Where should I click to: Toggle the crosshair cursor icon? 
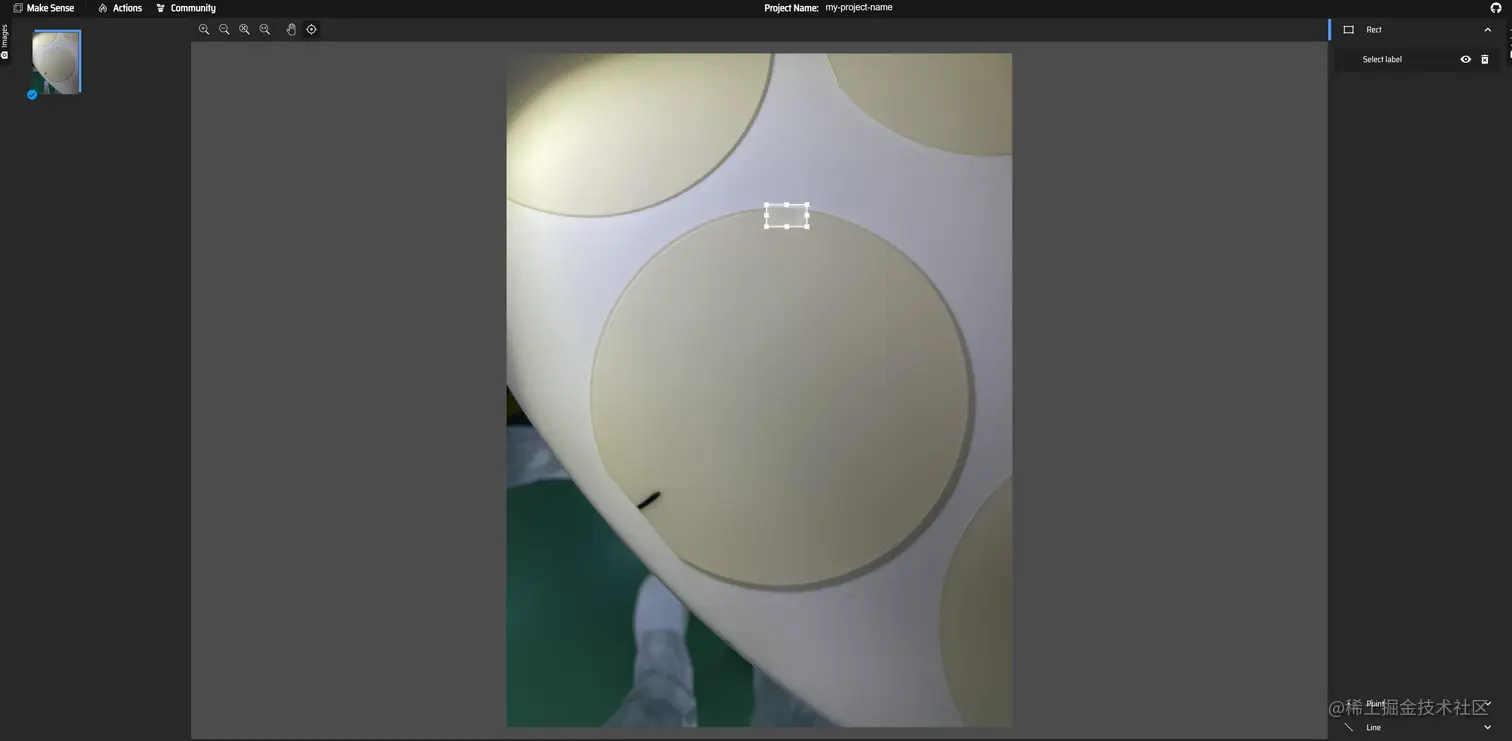pos(311,30)
